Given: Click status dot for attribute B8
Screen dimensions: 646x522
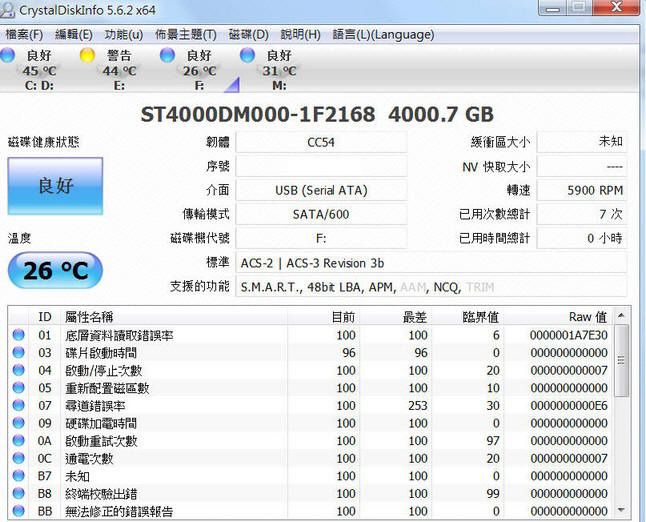Looking at the screenshot, I should coord(19,493).
